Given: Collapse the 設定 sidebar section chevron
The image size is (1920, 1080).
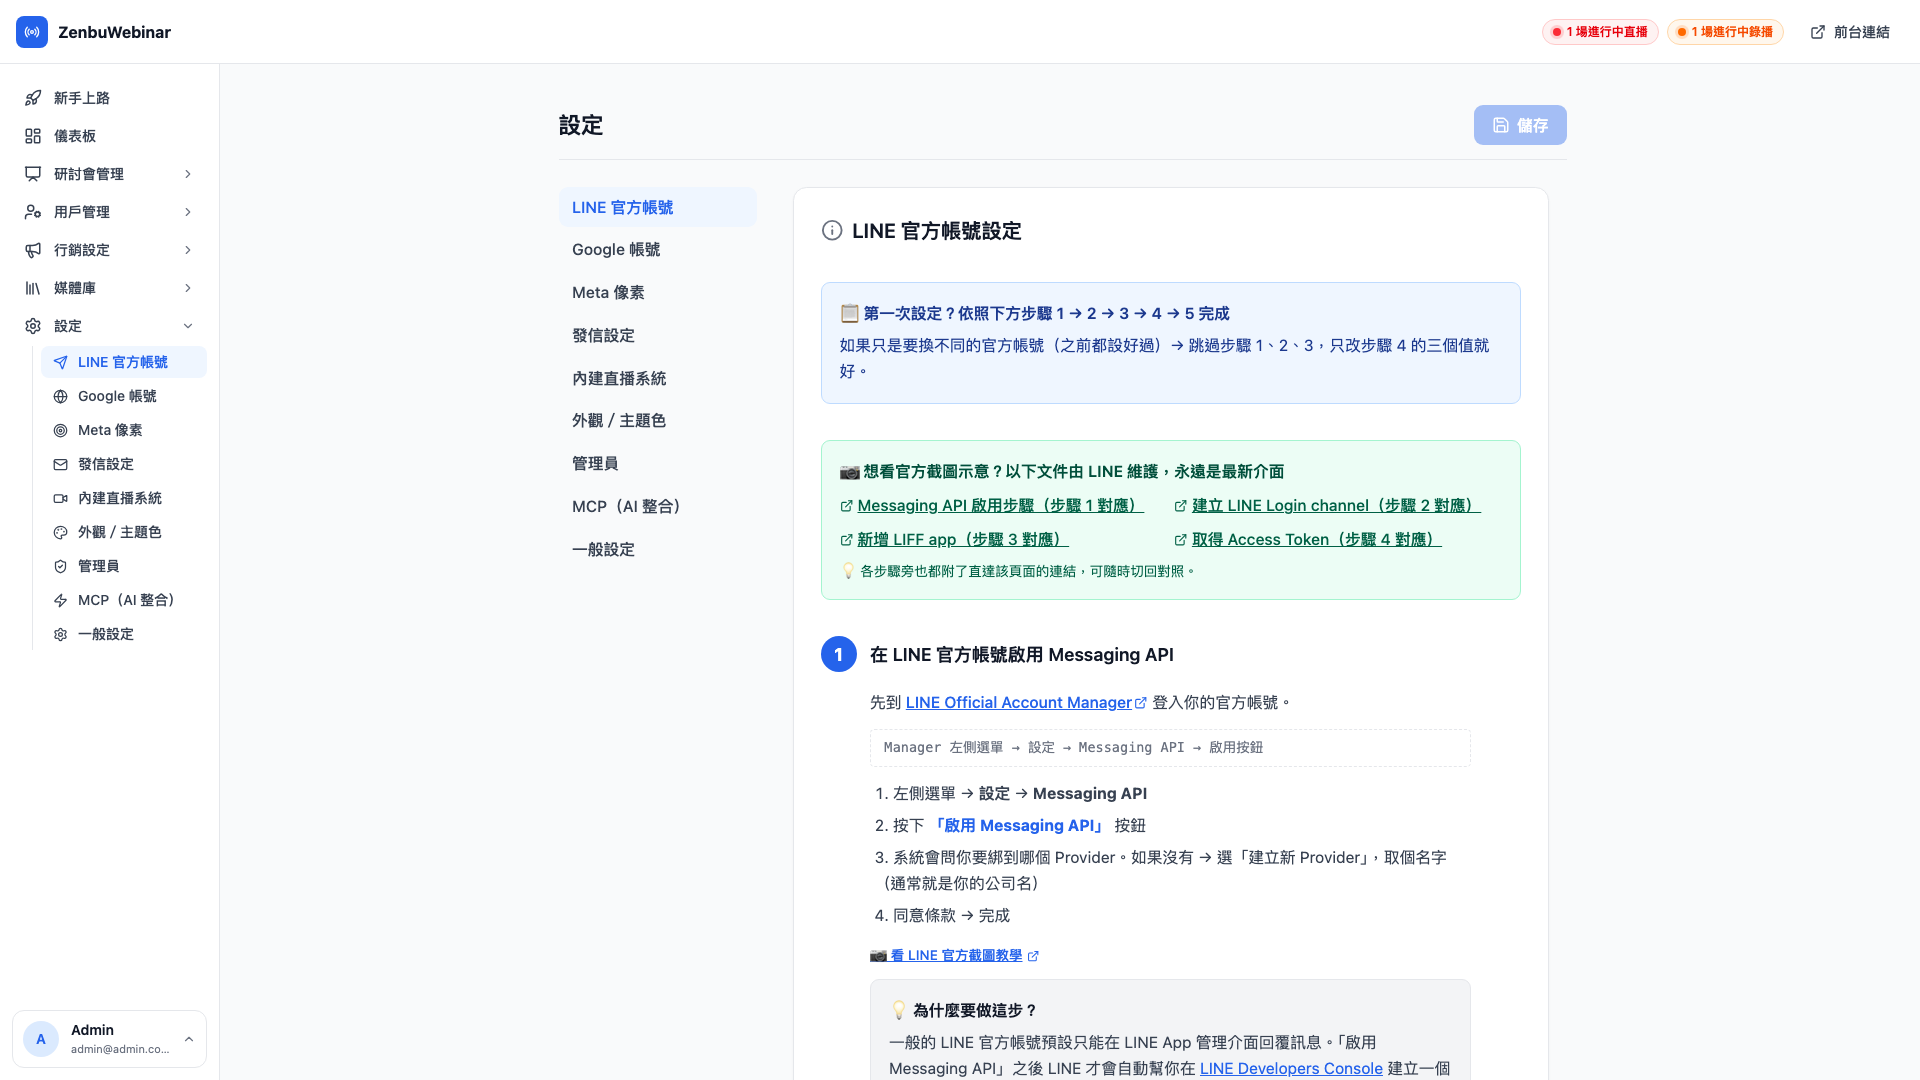Looking at the screenshot, I should pyautogui.click(x=188, y=326).
